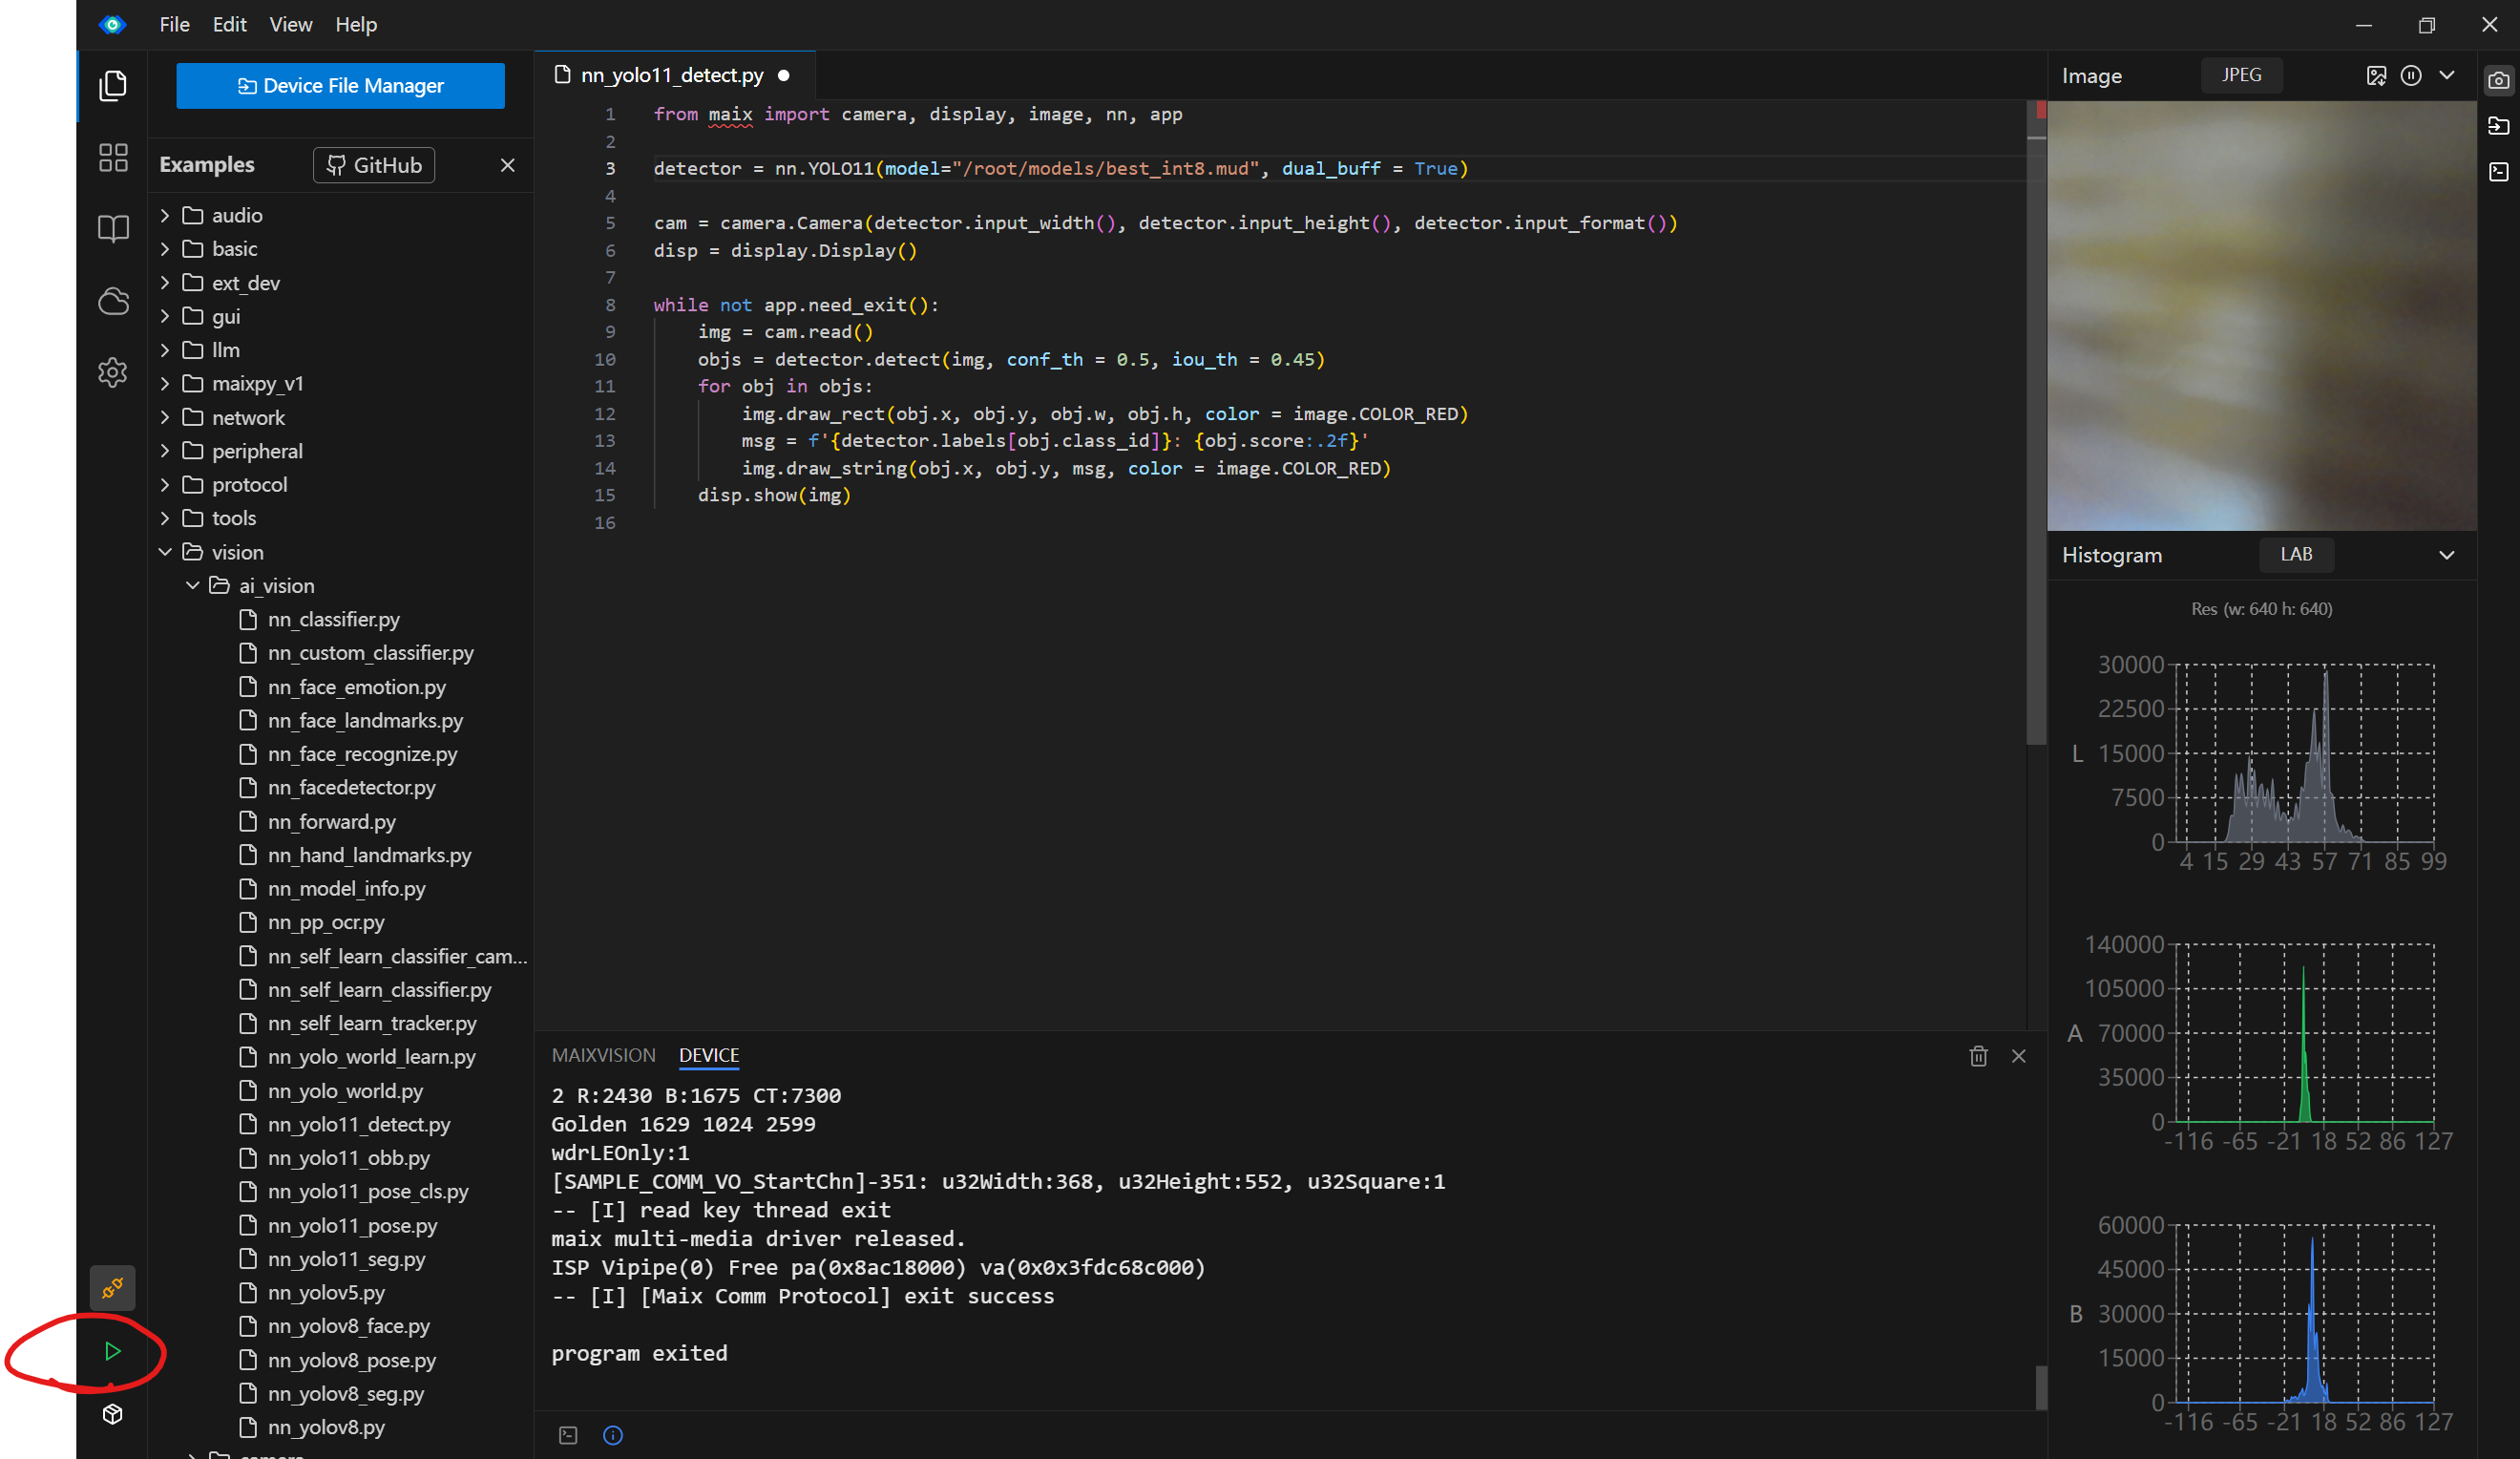Save image icon in Image panel

(x=2376, y=76)
